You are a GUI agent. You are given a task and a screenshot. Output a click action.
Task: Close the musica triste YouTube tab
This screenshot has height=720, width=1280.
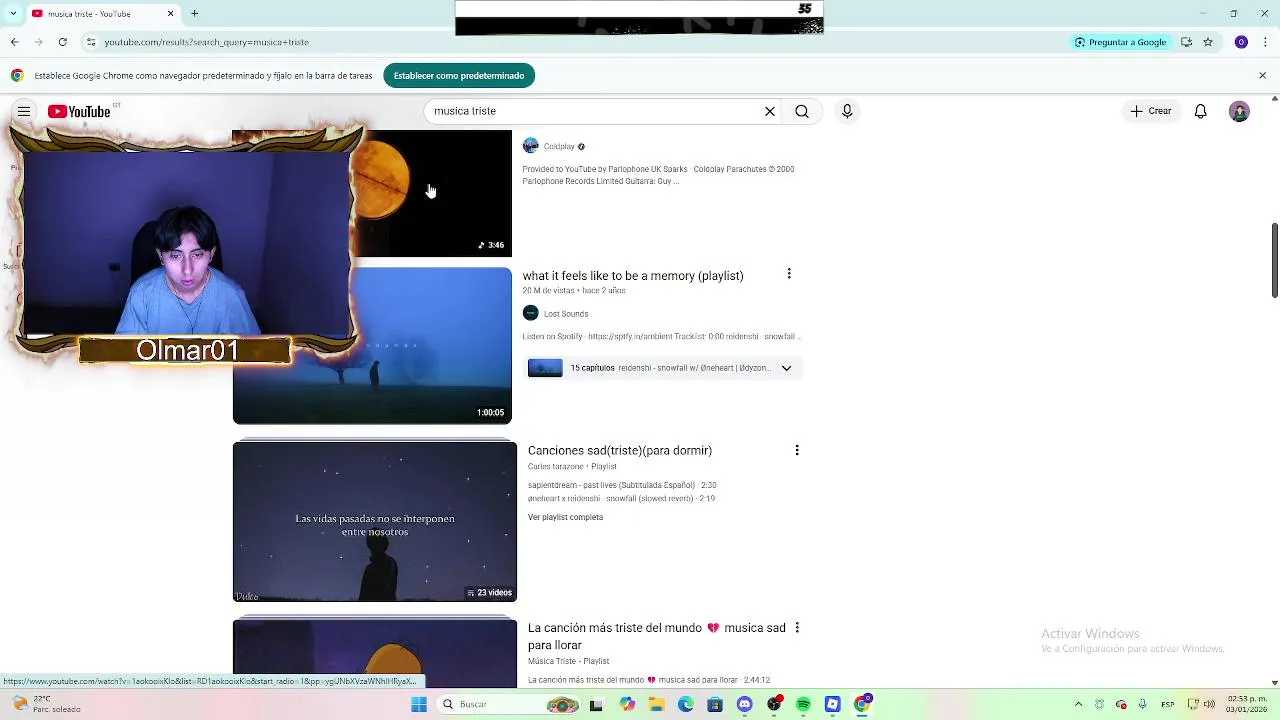(170, 13)
